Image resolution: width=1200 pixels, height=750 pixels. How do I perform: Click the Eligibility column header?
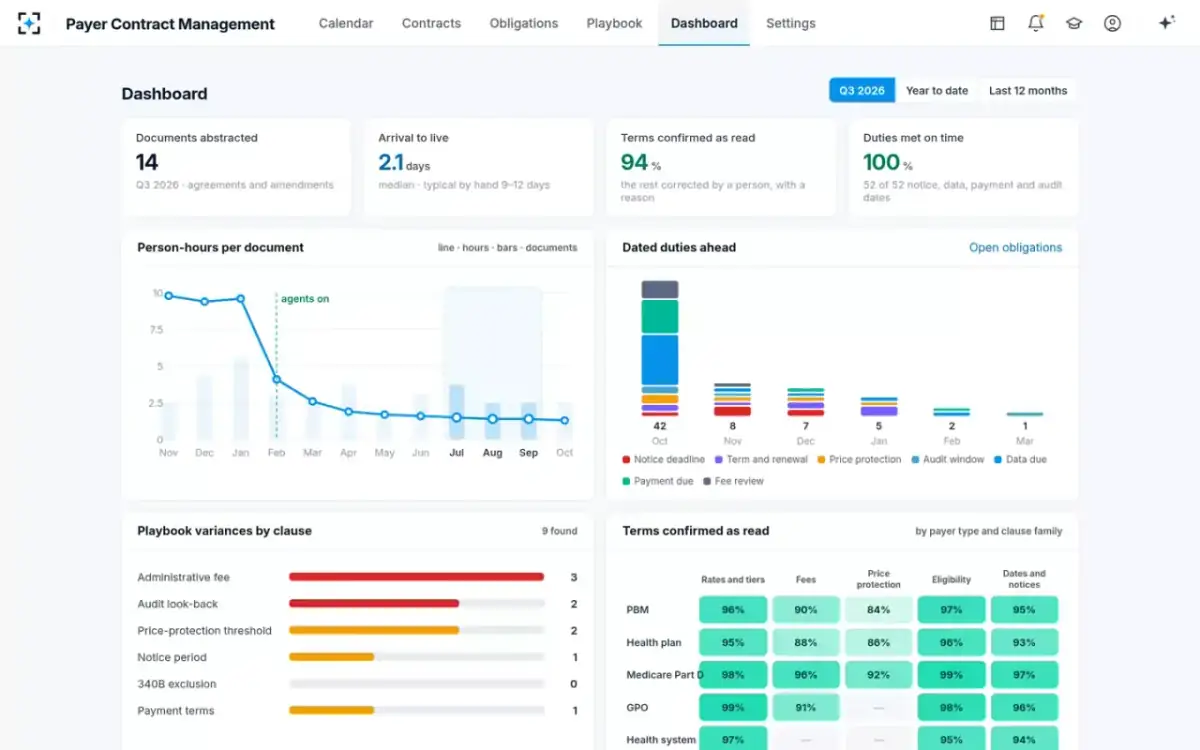[951, 579]
